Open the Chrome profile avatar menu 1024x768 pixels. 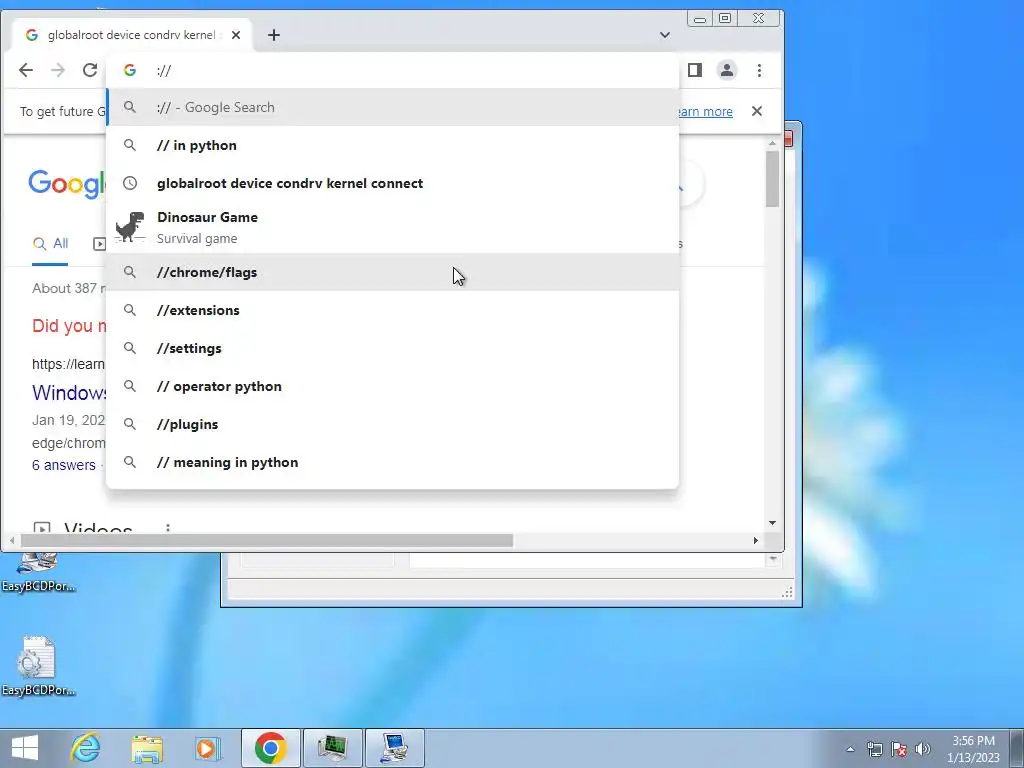727,70
